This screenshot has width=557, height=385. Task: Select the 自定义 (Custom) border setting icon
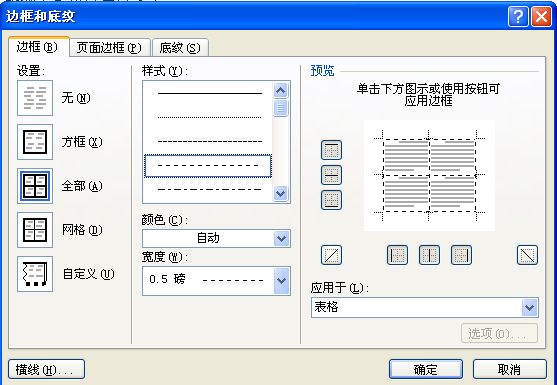[x=35, y=274]
